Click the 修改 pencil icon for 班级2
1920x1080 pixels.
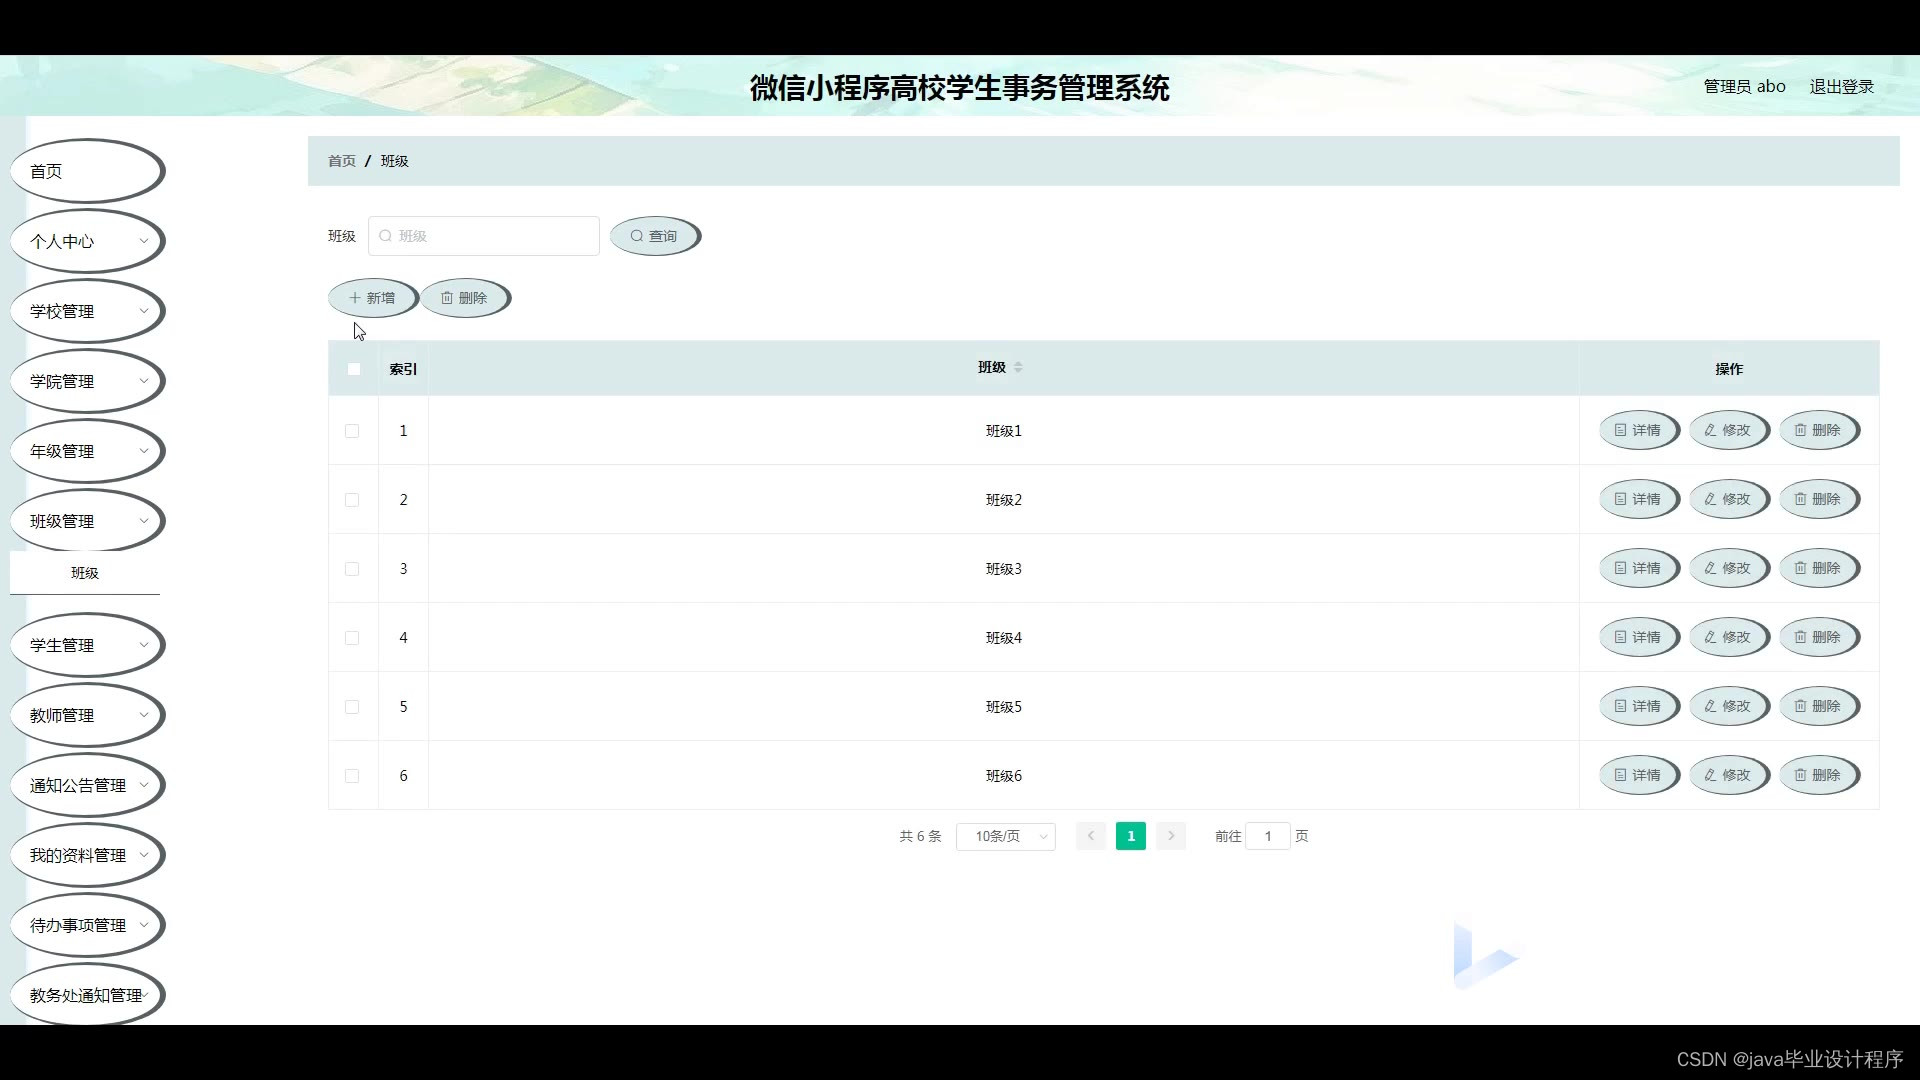pyautogui.click(x=1728, y=499)
